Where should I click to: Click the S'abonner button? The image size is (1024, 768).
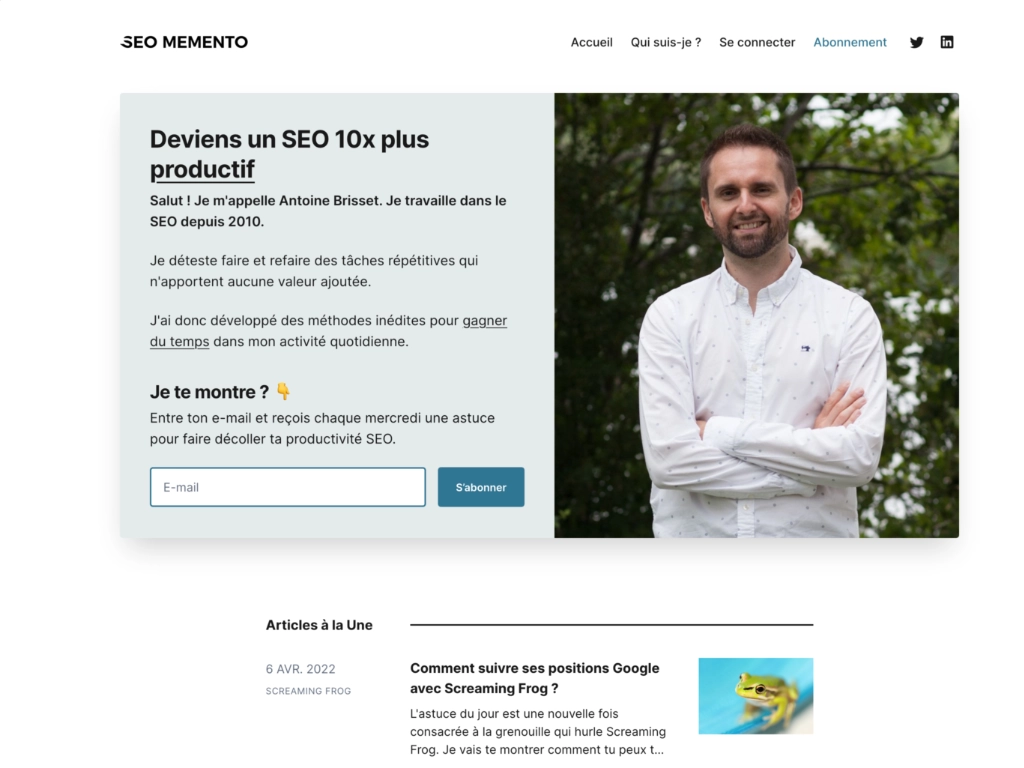point(481,487)
